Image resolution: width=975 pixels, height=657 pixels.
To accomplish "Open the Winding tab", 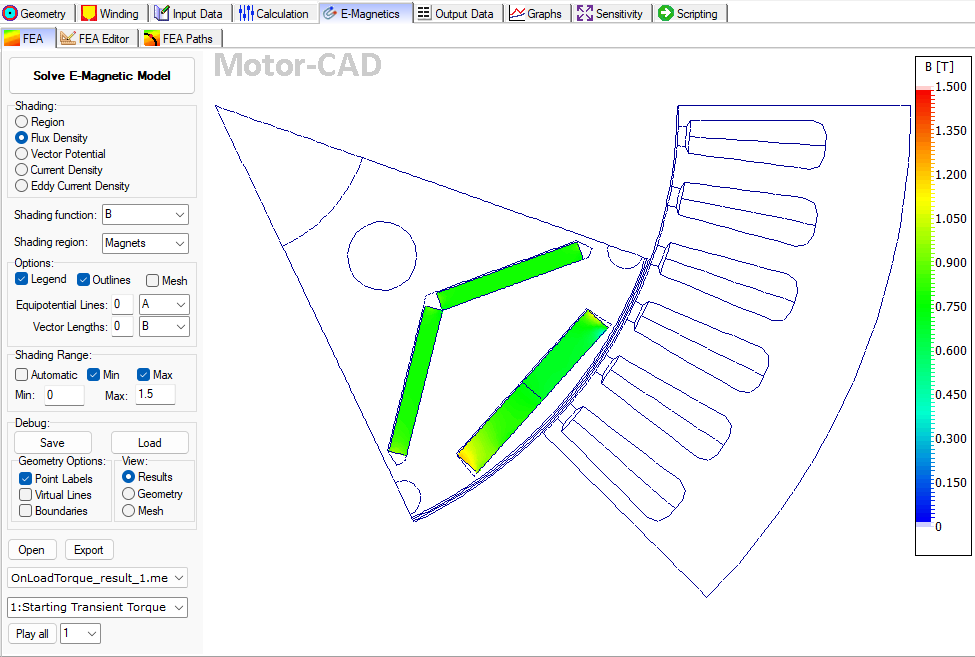I will point(111,13).
